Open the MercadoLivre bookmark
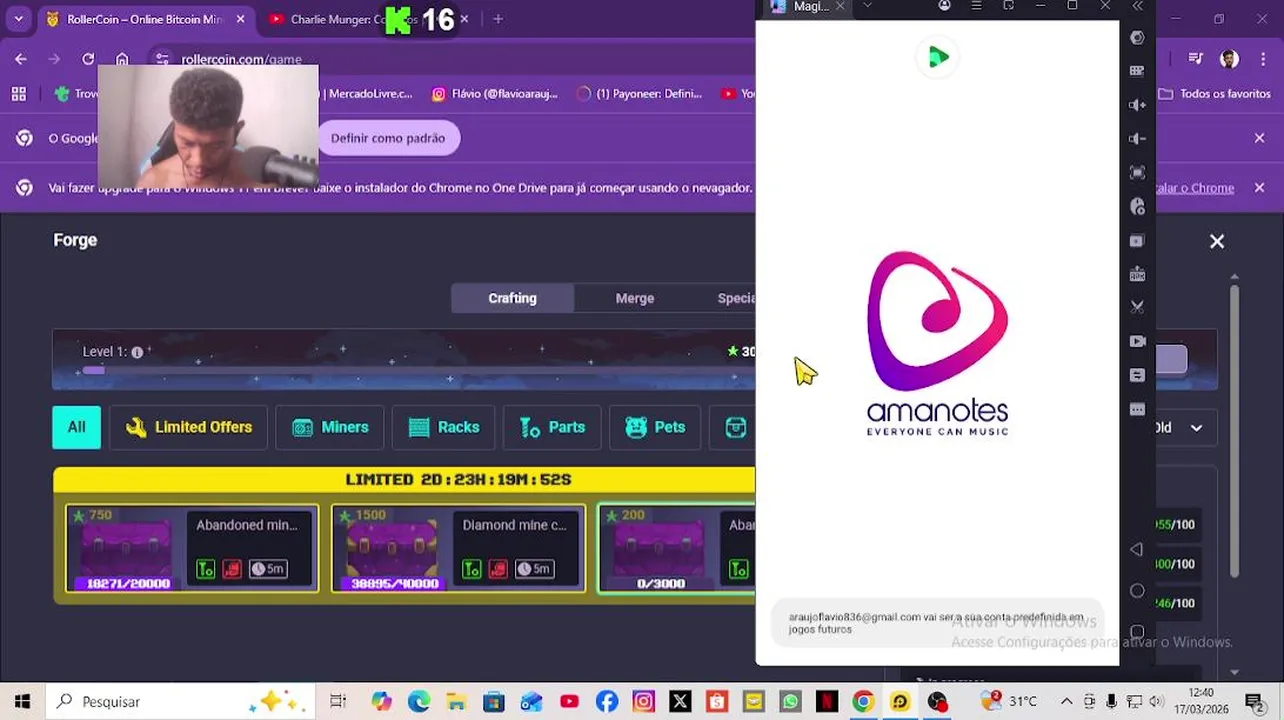Image resolution: width=1284 pixels, height=720 pixels. pyautogui.click(x=368, y=94)
